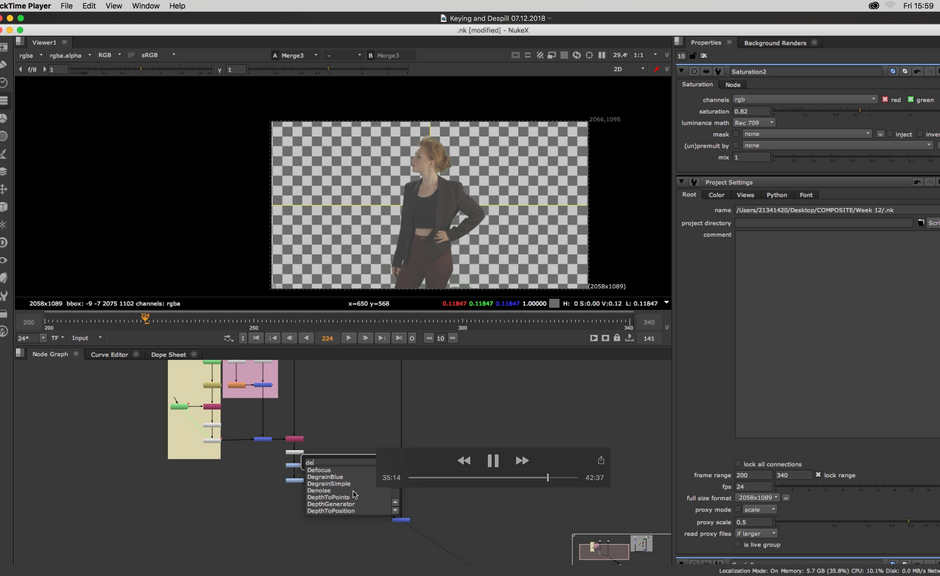Enable the lock all connections checkbox
This screenshot has height=576, width=940.
[x=738, y=464]
